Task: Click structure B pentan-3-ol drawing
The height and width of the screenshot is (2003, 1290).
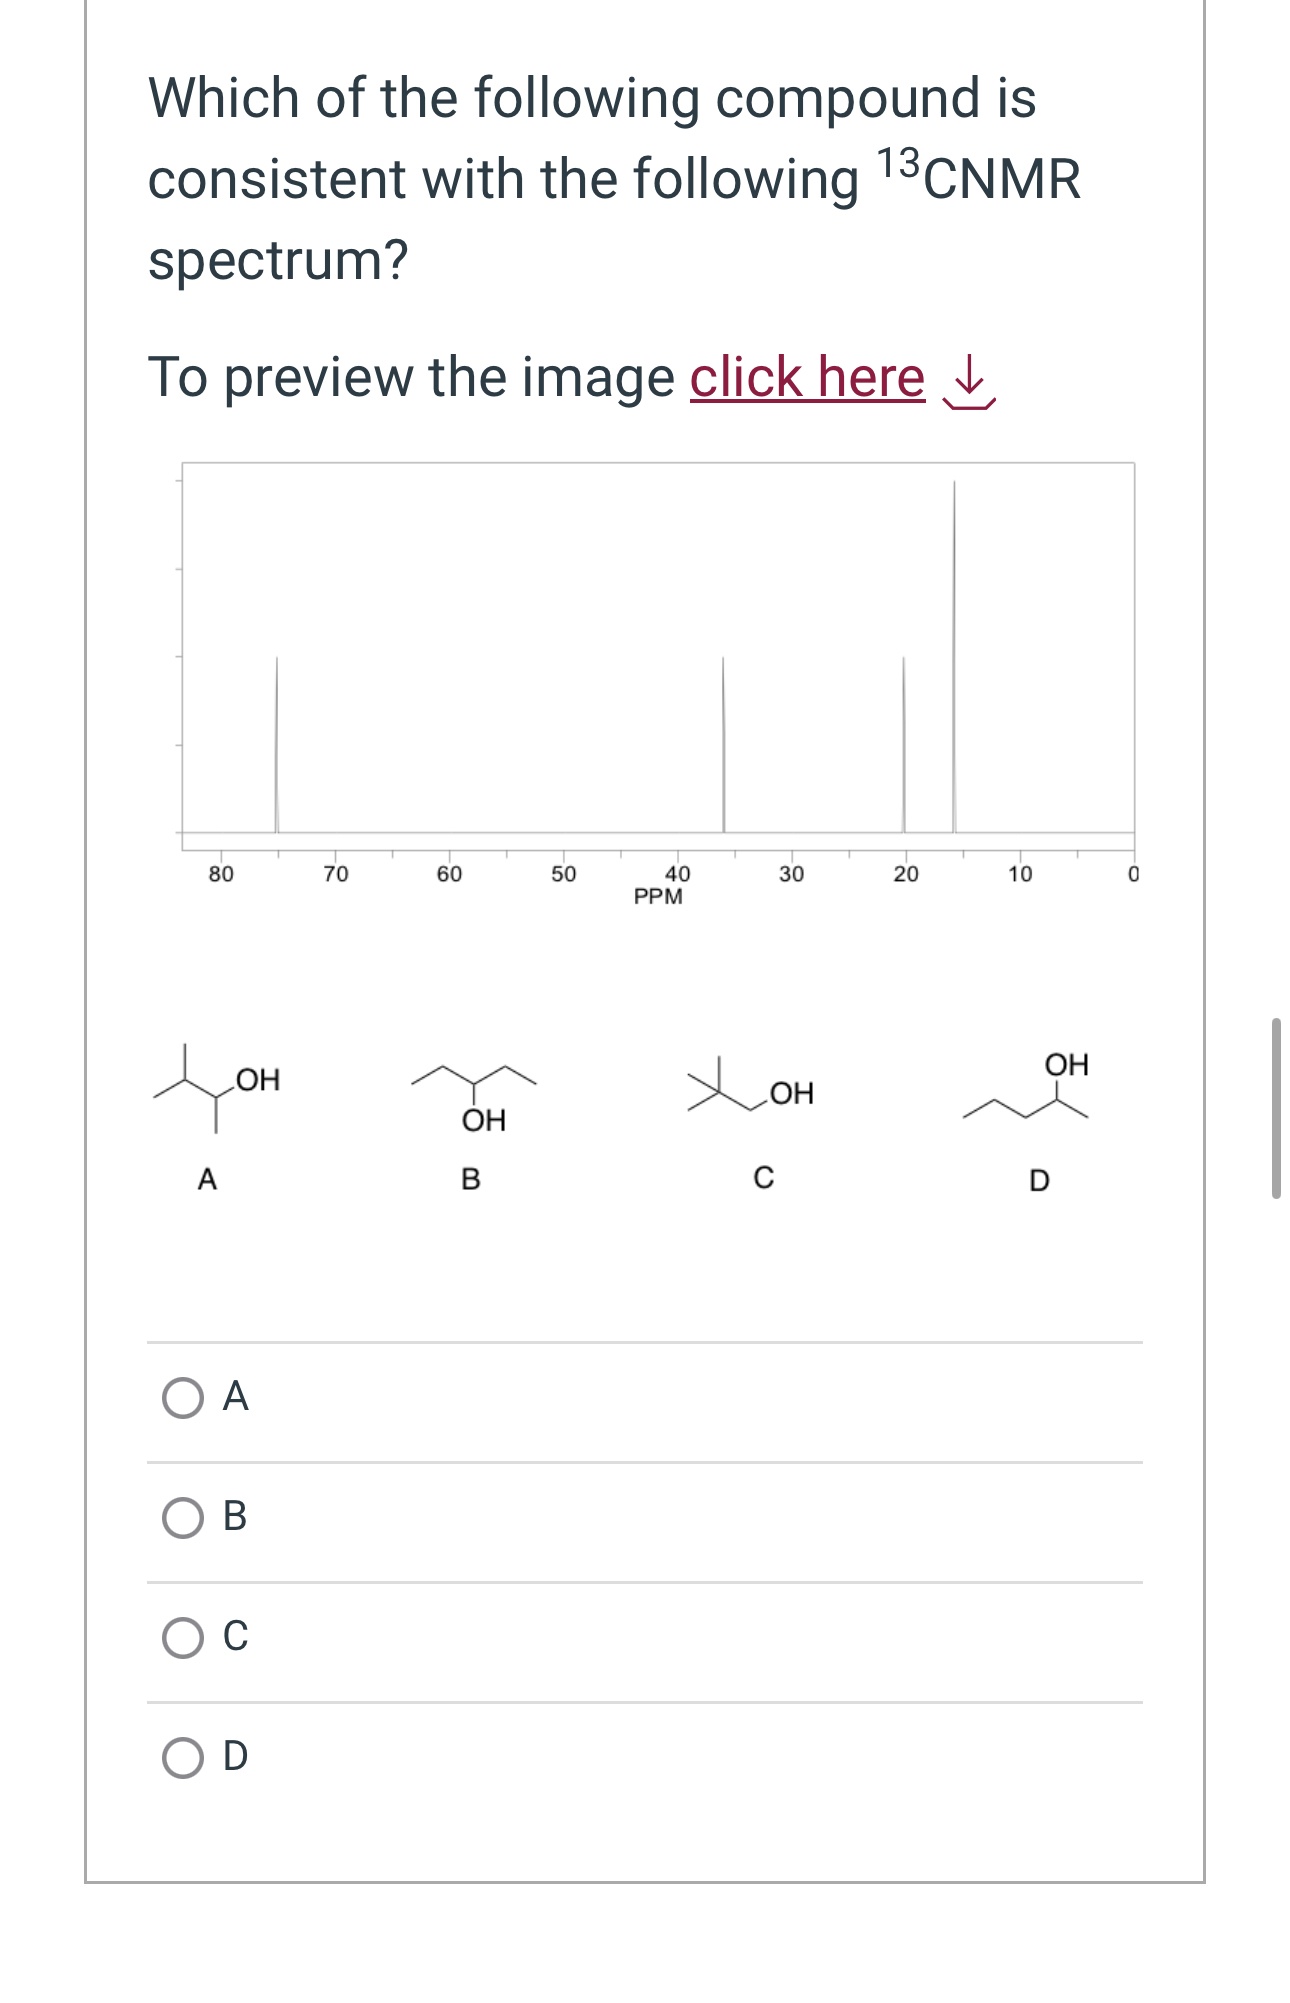Action: [474, 1098]
